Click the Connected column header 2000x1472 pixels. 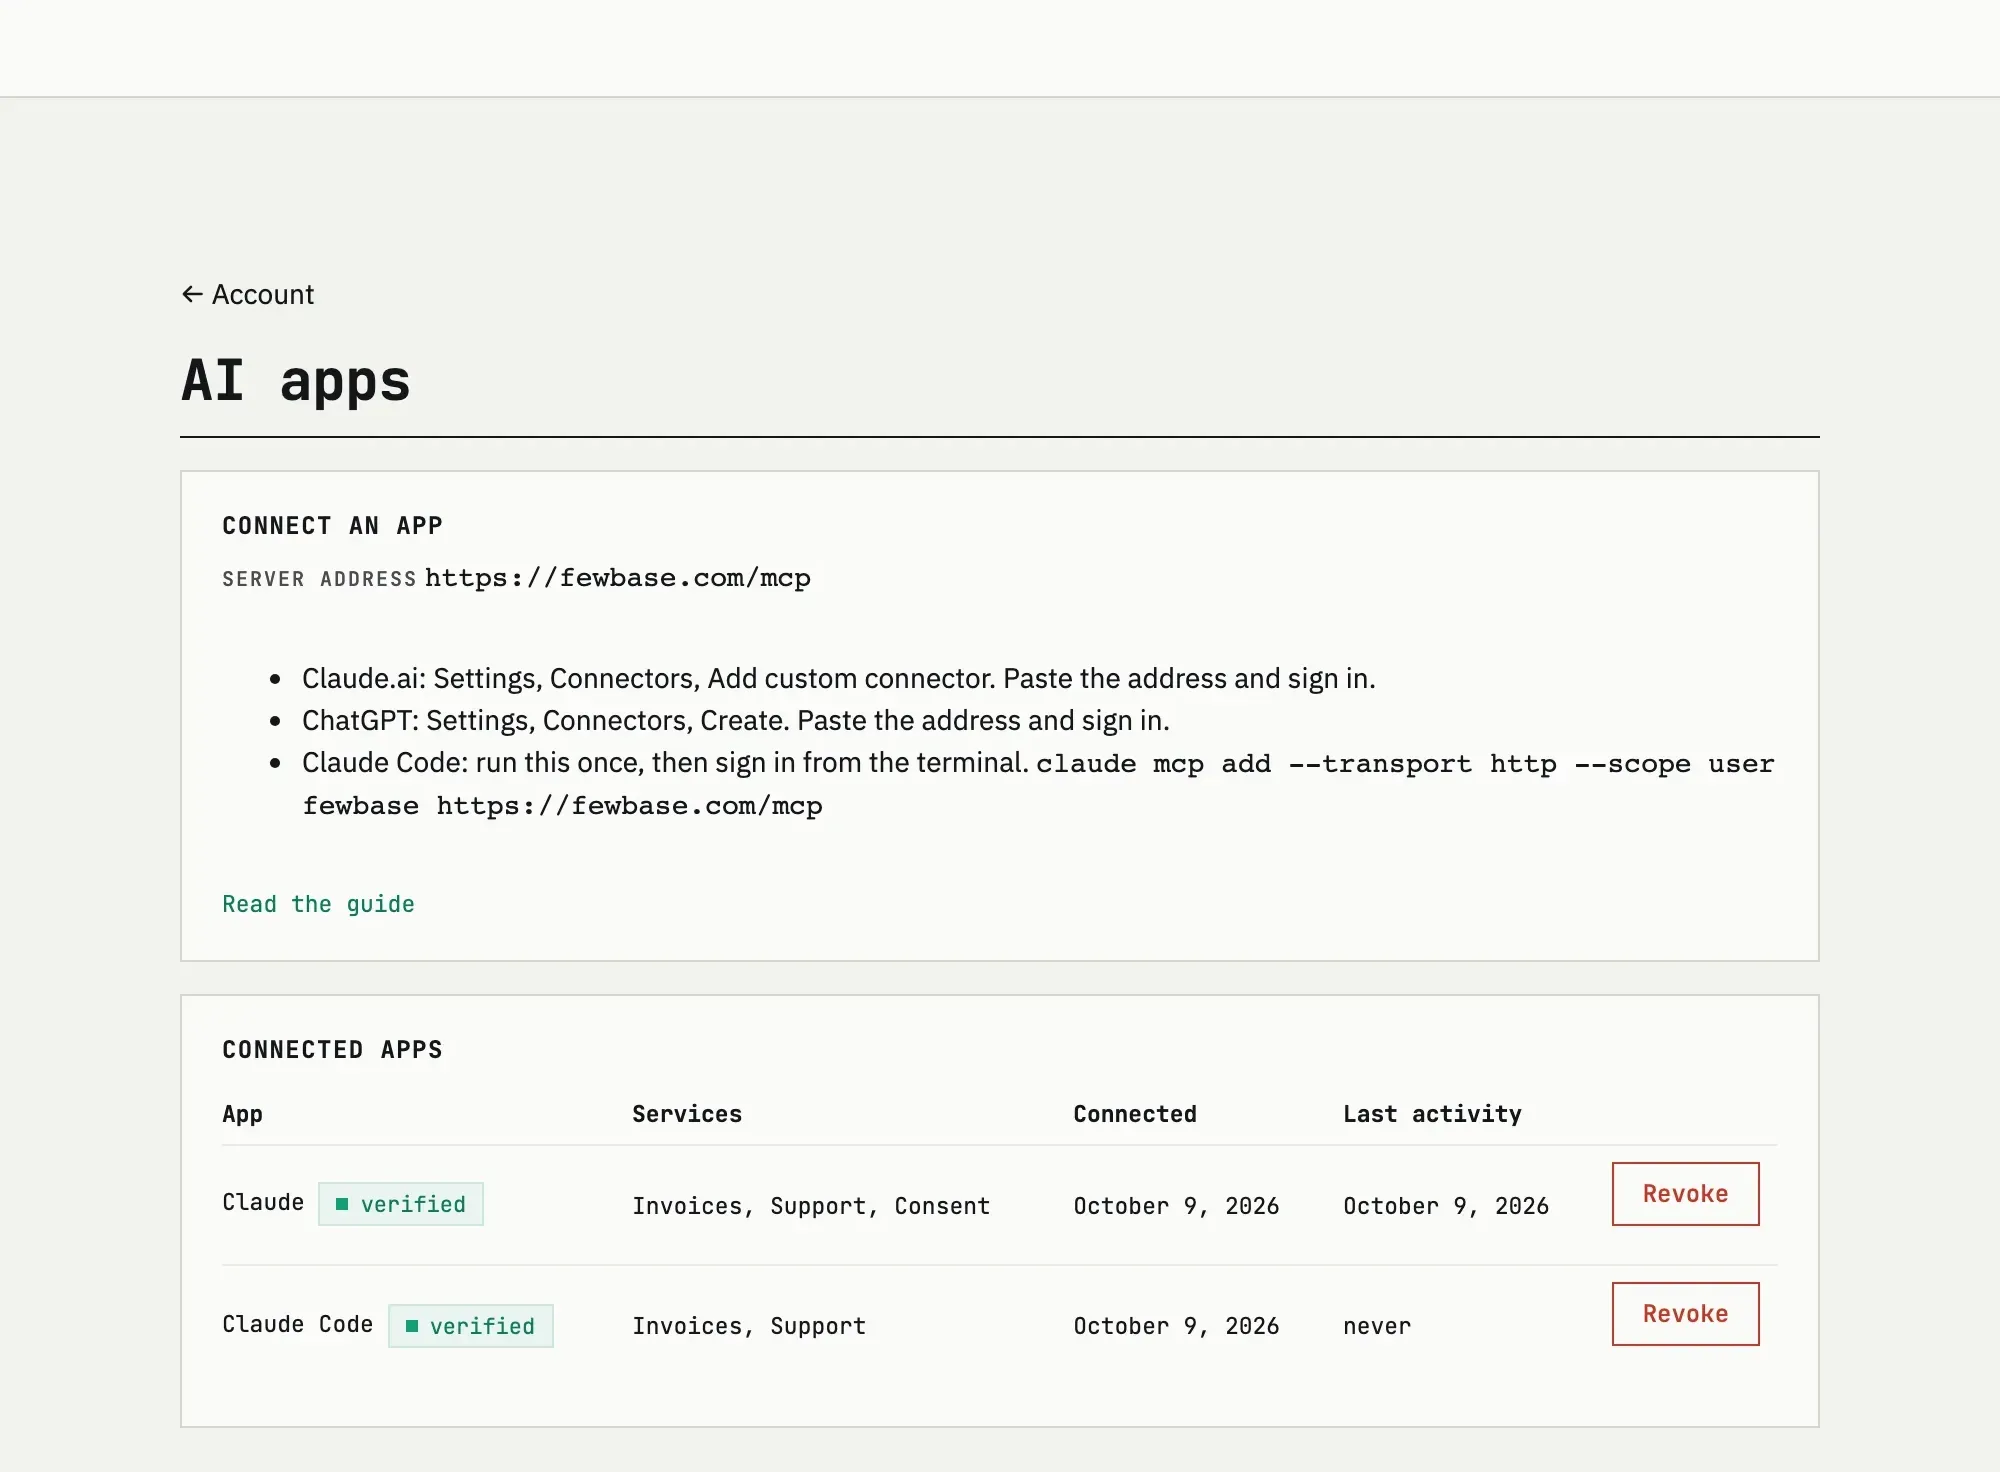click(1135, 1114)
